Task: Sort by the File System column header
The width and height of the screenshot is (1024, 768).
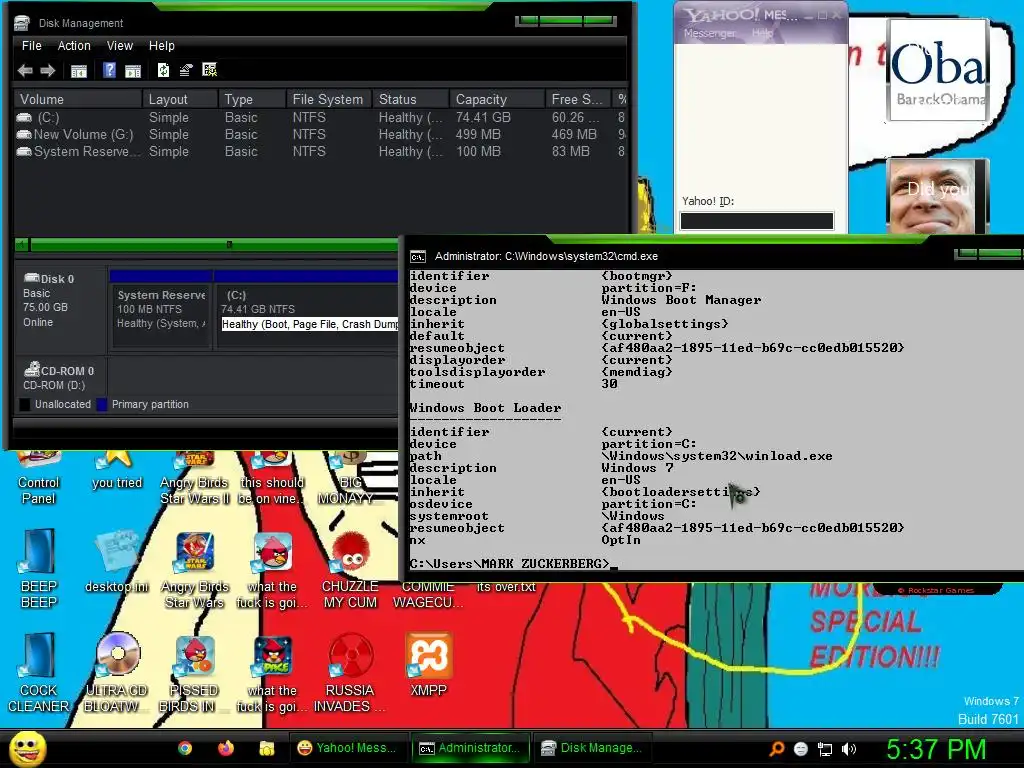Action: pyautogui.click(x=328, y=99)
